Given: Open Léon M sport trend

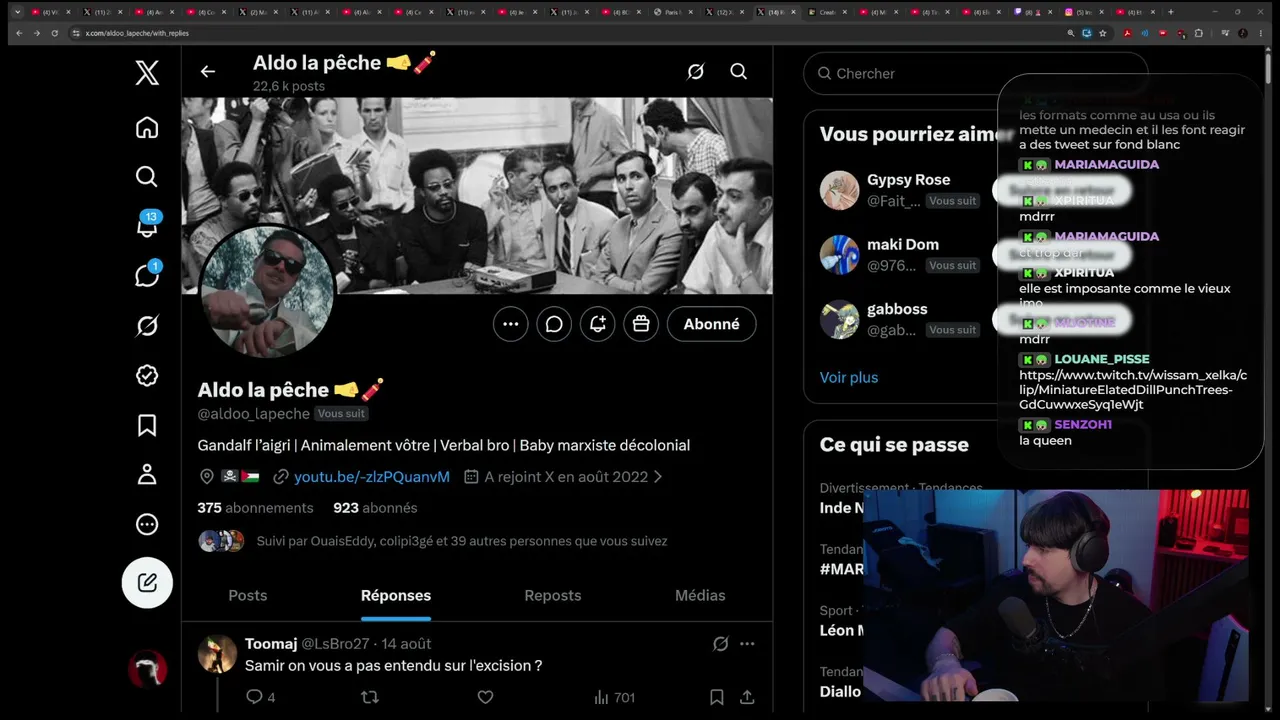Looking at the screenshot, I should (842, 630).
